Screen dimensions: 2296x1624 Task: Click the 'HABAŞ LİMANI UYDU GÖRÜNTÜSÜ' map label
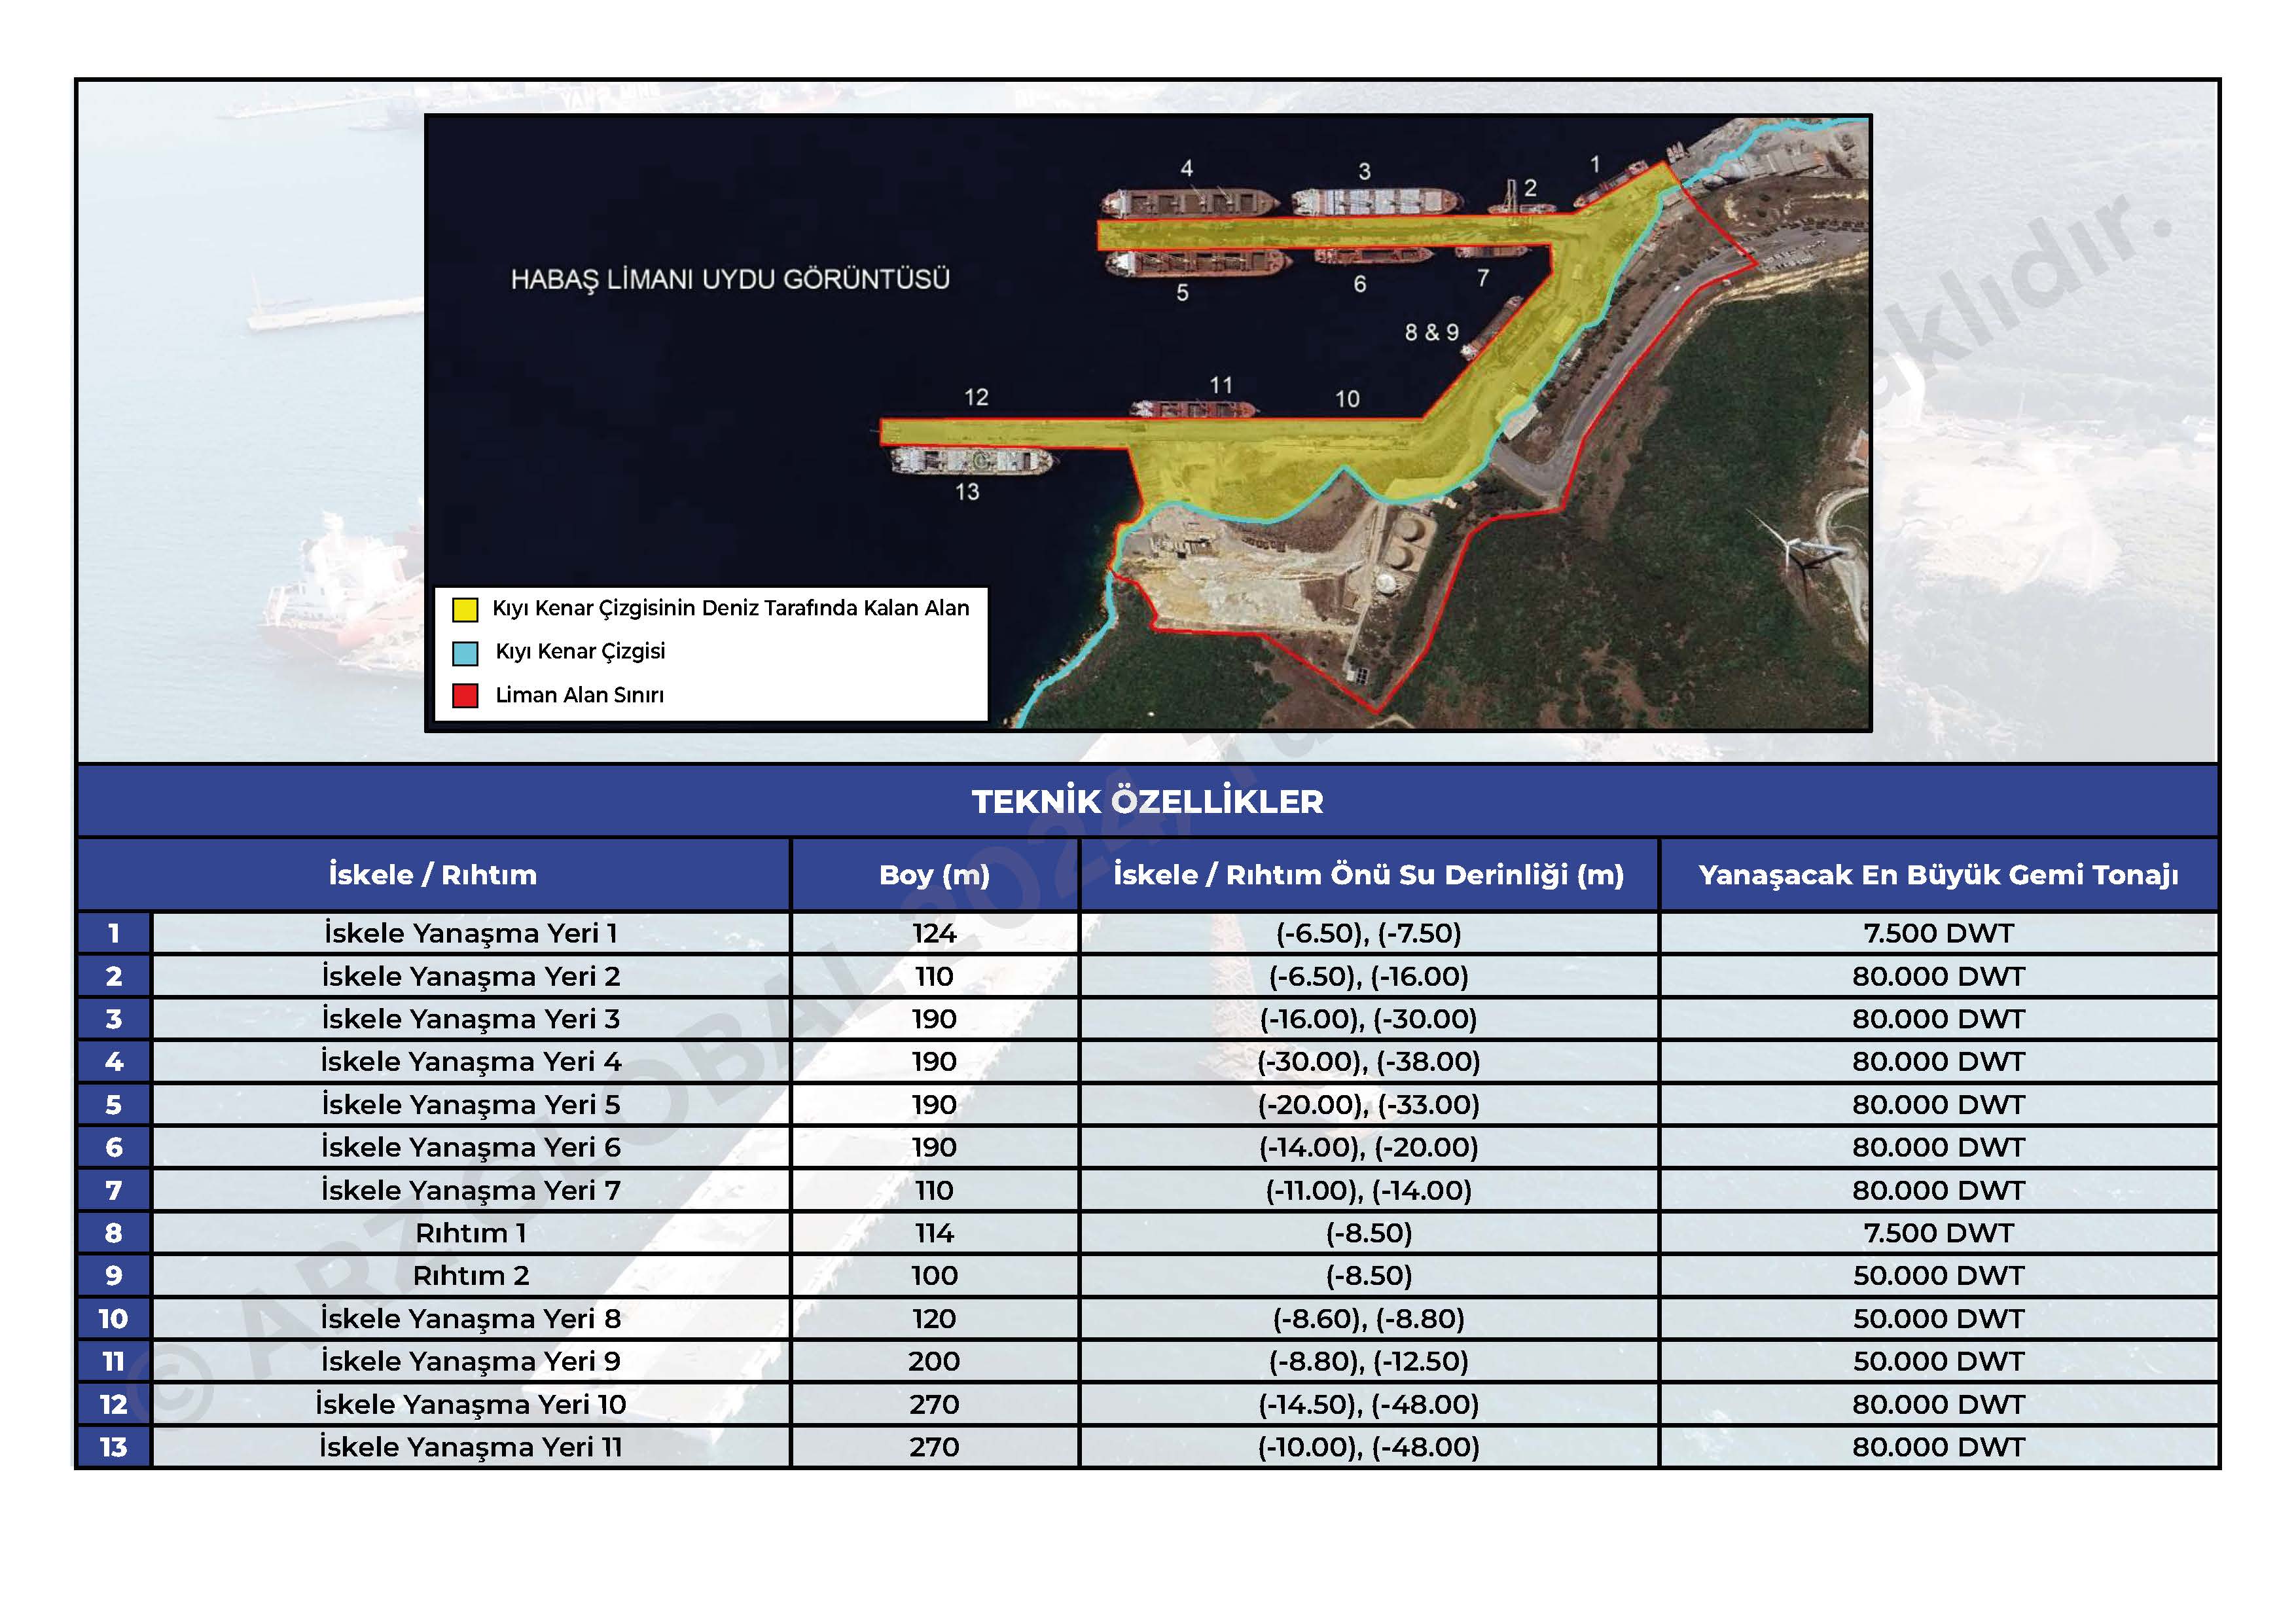point(730,279)
